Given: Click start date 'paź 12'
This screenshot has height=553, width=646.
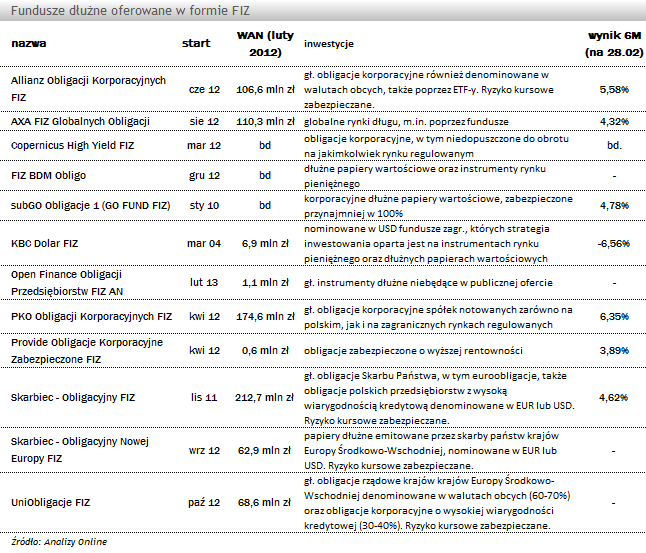Looking at the screenshot, I should (x=204, y=503).
